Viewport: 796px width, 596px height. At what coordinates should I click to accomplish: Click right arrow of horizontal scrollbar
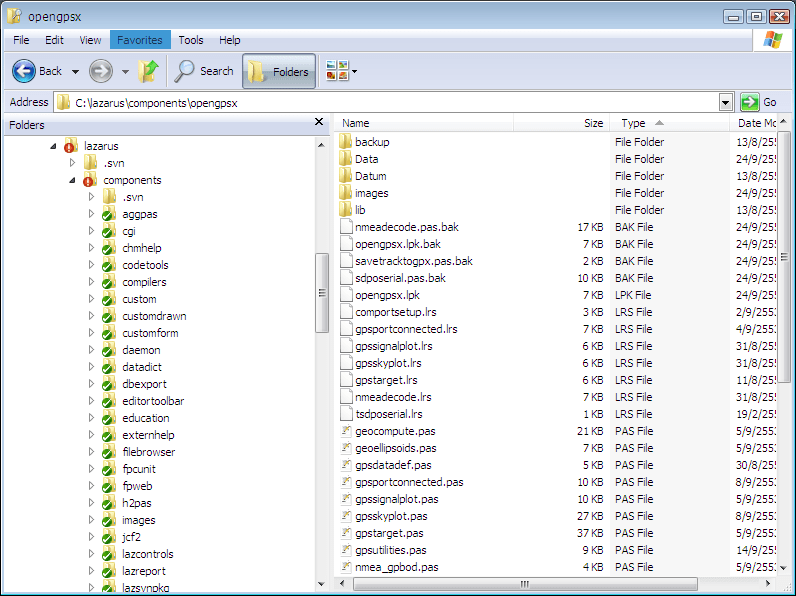pos(769,584)
